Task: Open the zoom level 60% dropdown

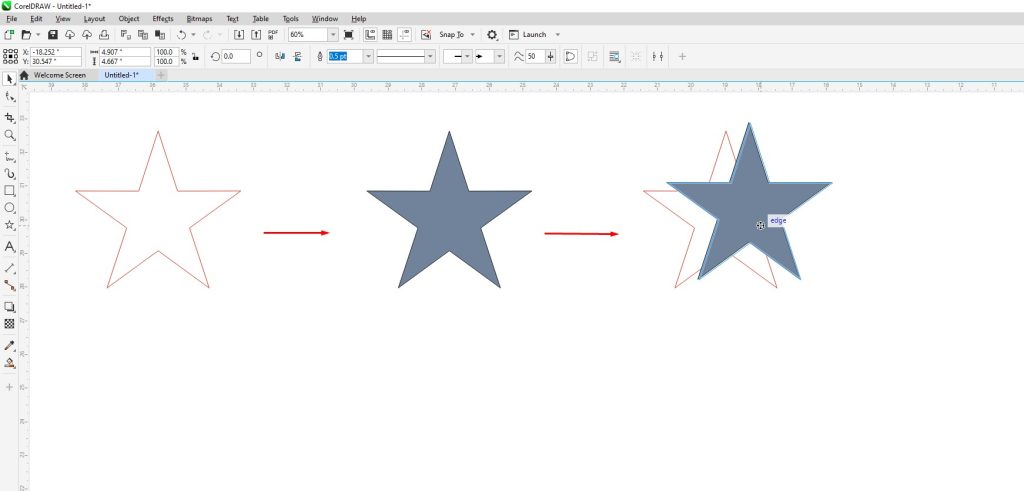Action: pyautogui.click(x=333, y=35)
